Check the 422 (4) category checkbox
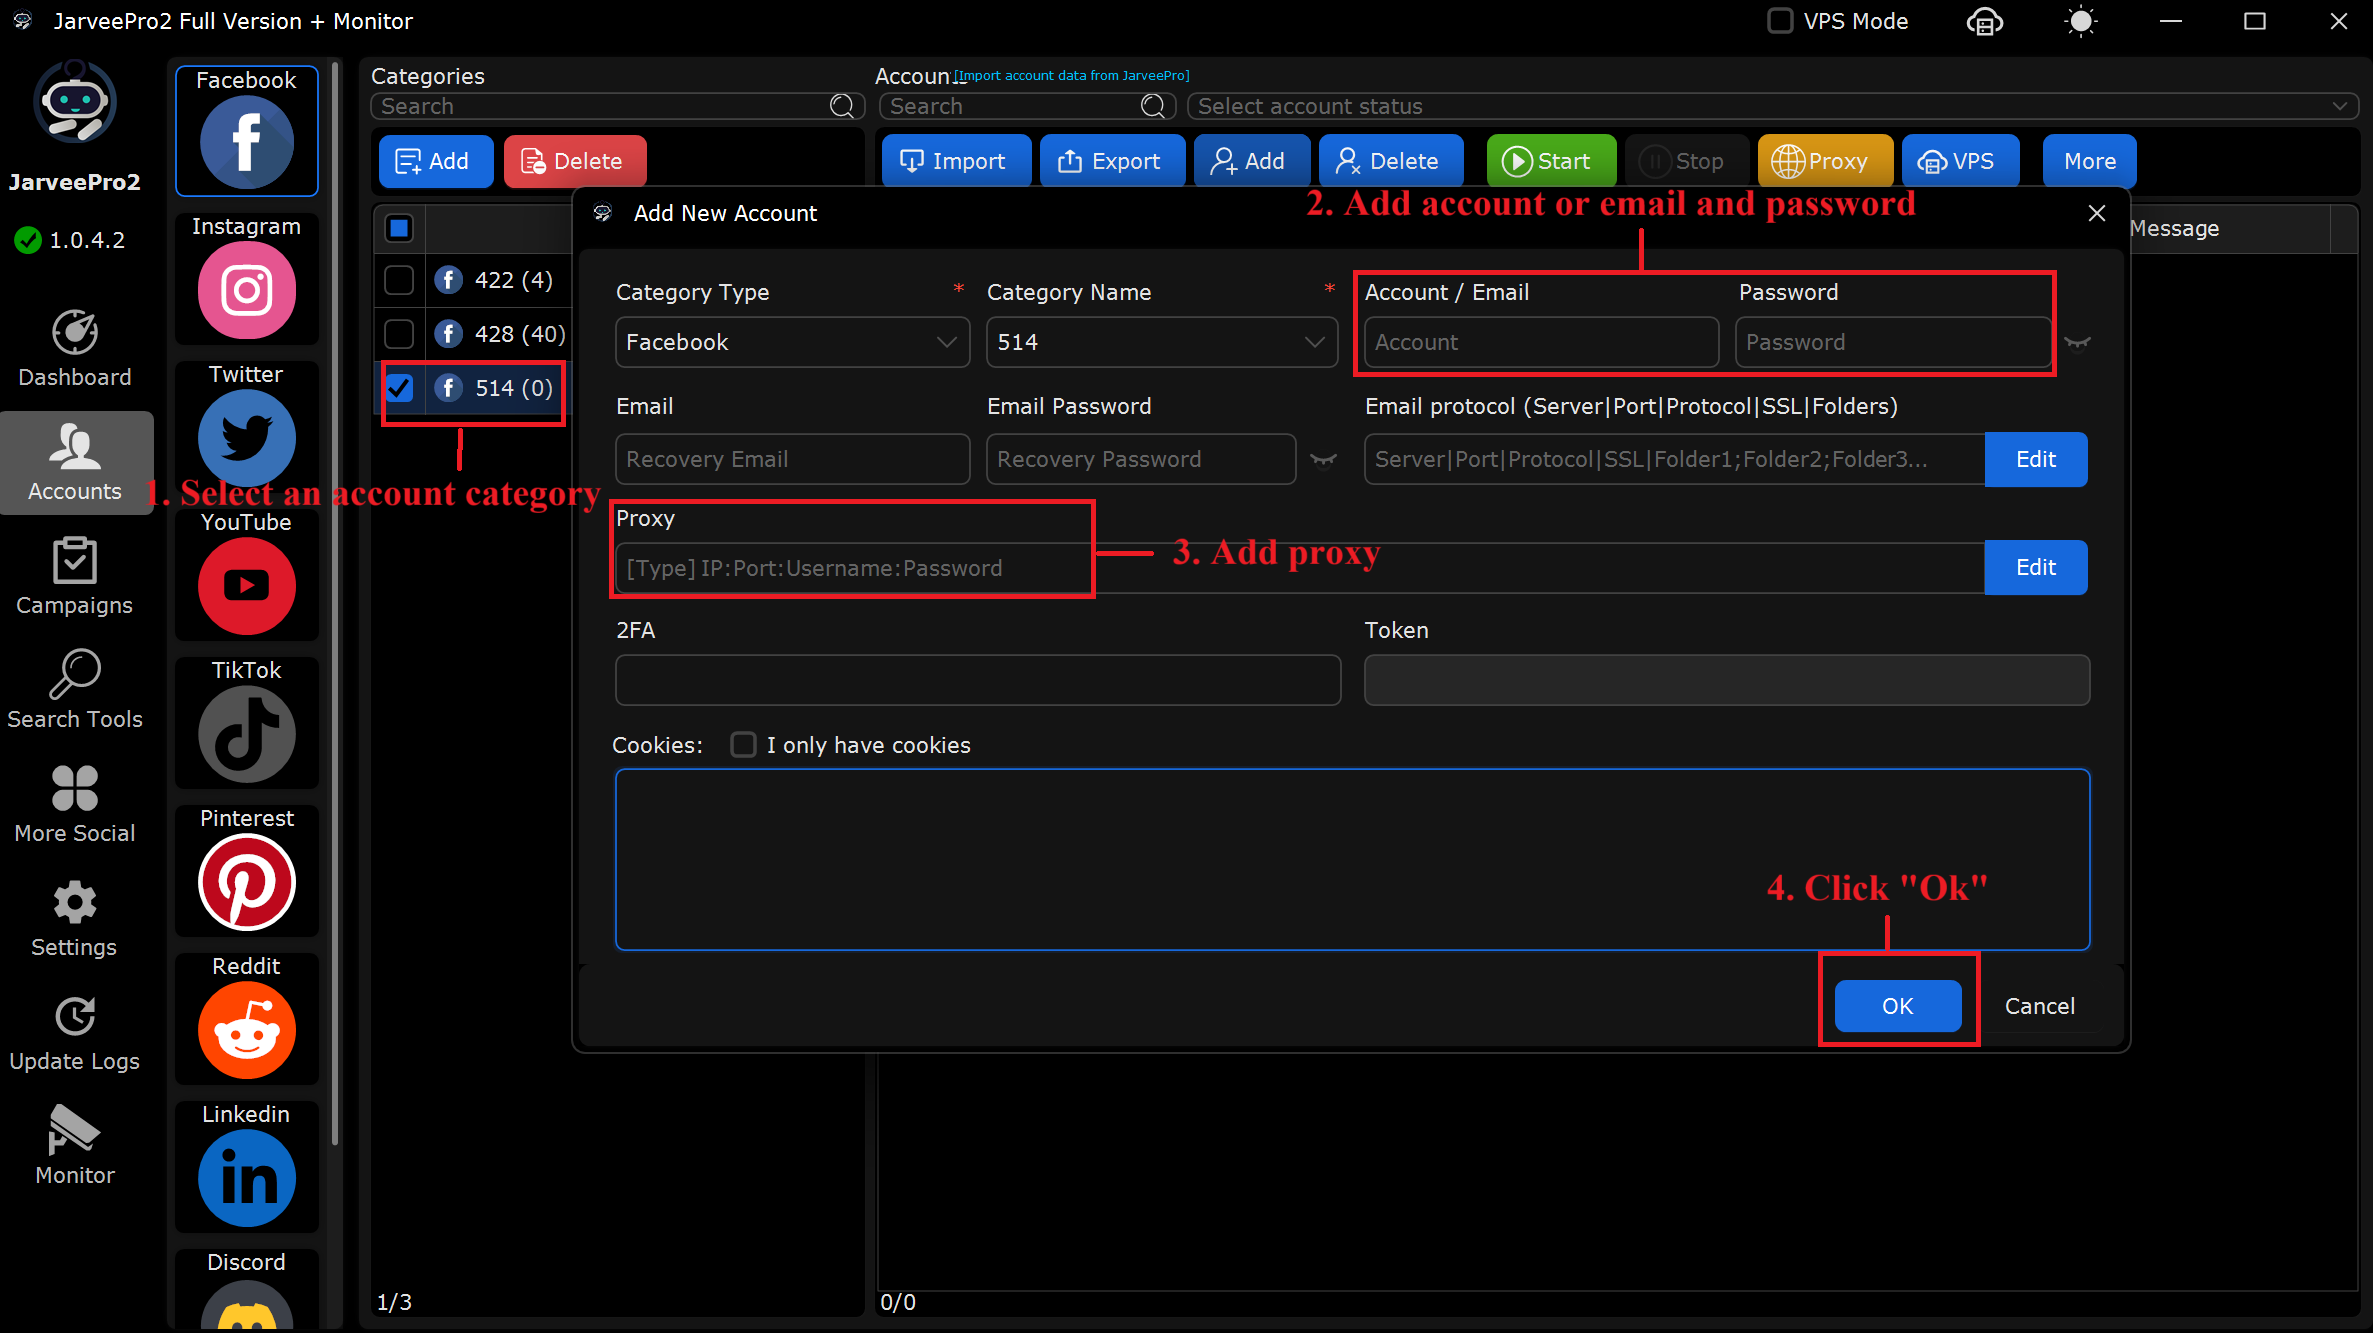This screenshot has height=1333, width=2373. [x=399, y=280]
